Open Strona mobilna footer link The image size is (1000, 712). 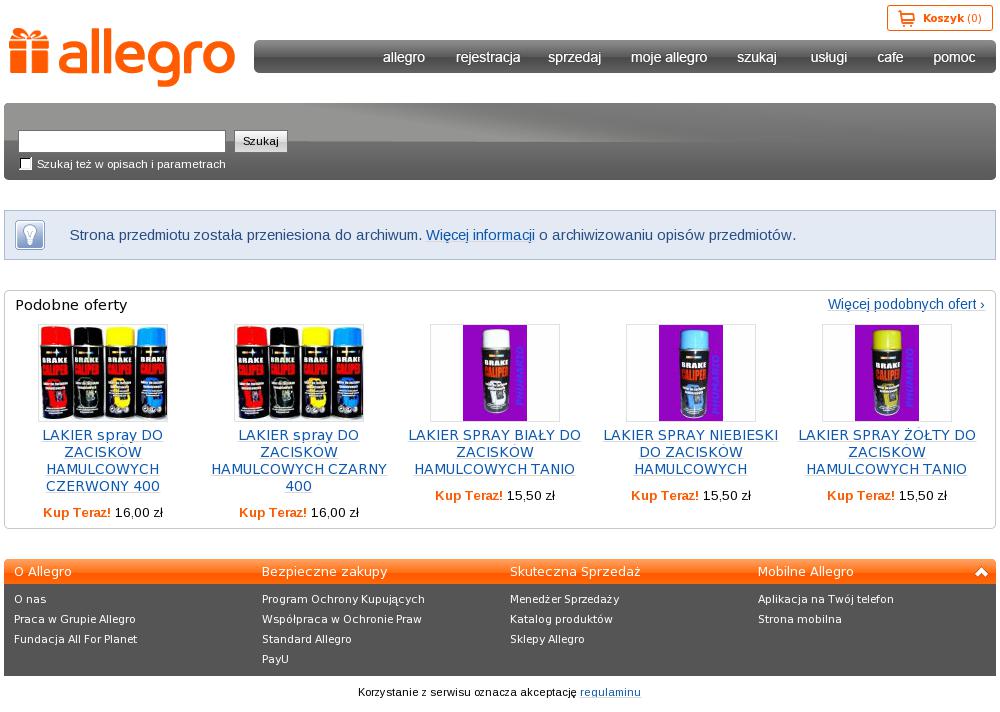point(800,619)
